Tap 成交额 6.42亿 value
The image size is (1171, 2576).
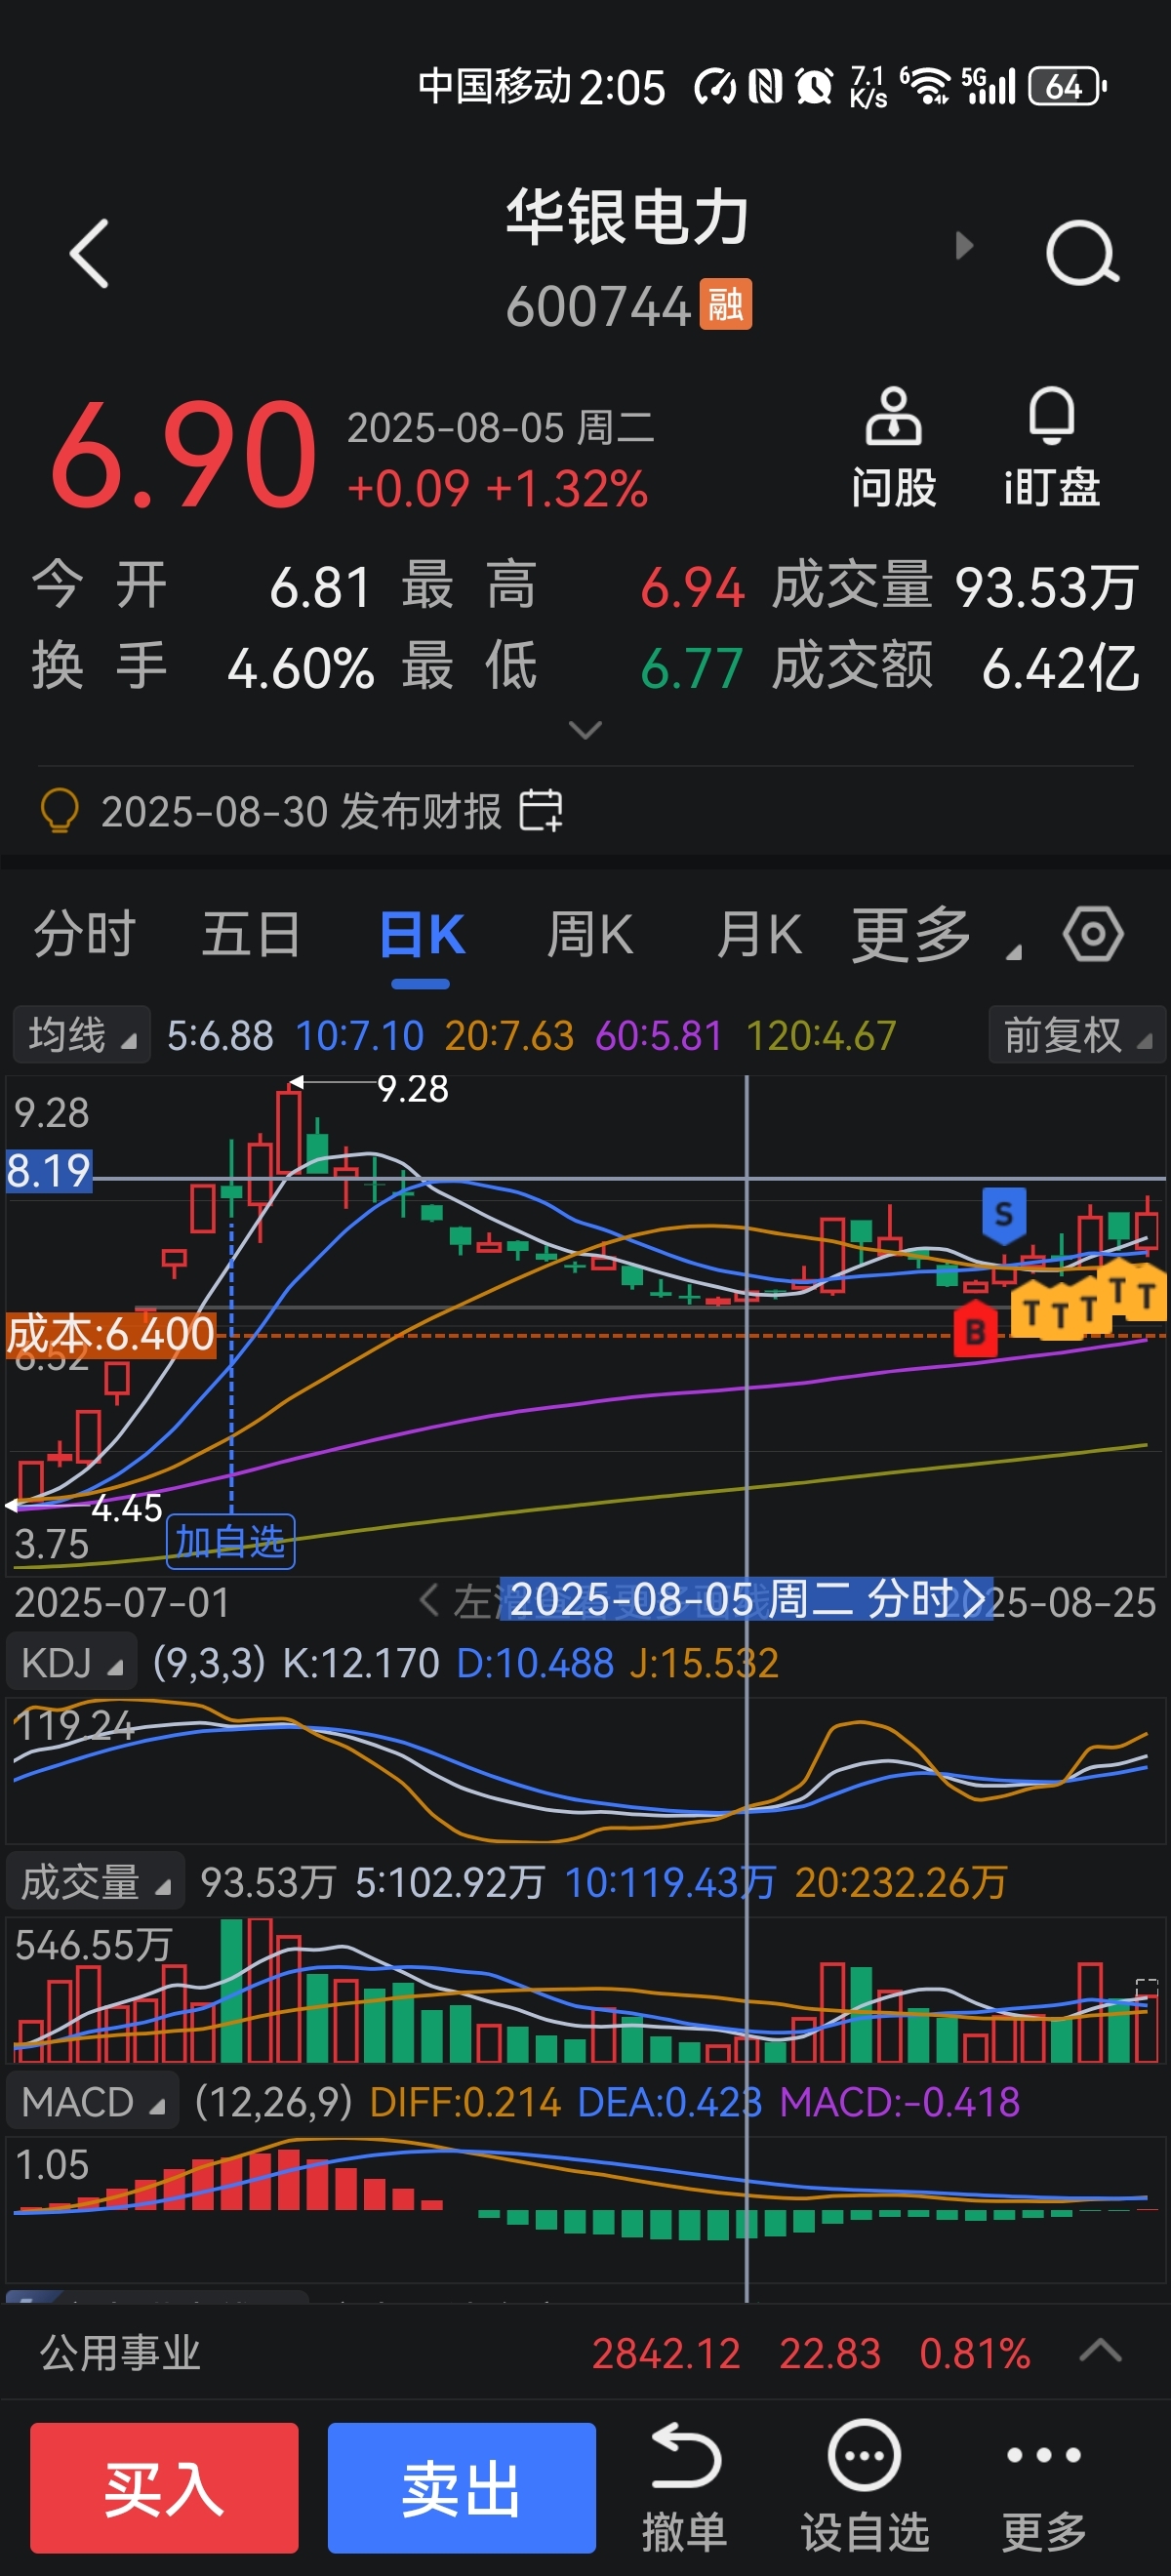pos(1060,667)
